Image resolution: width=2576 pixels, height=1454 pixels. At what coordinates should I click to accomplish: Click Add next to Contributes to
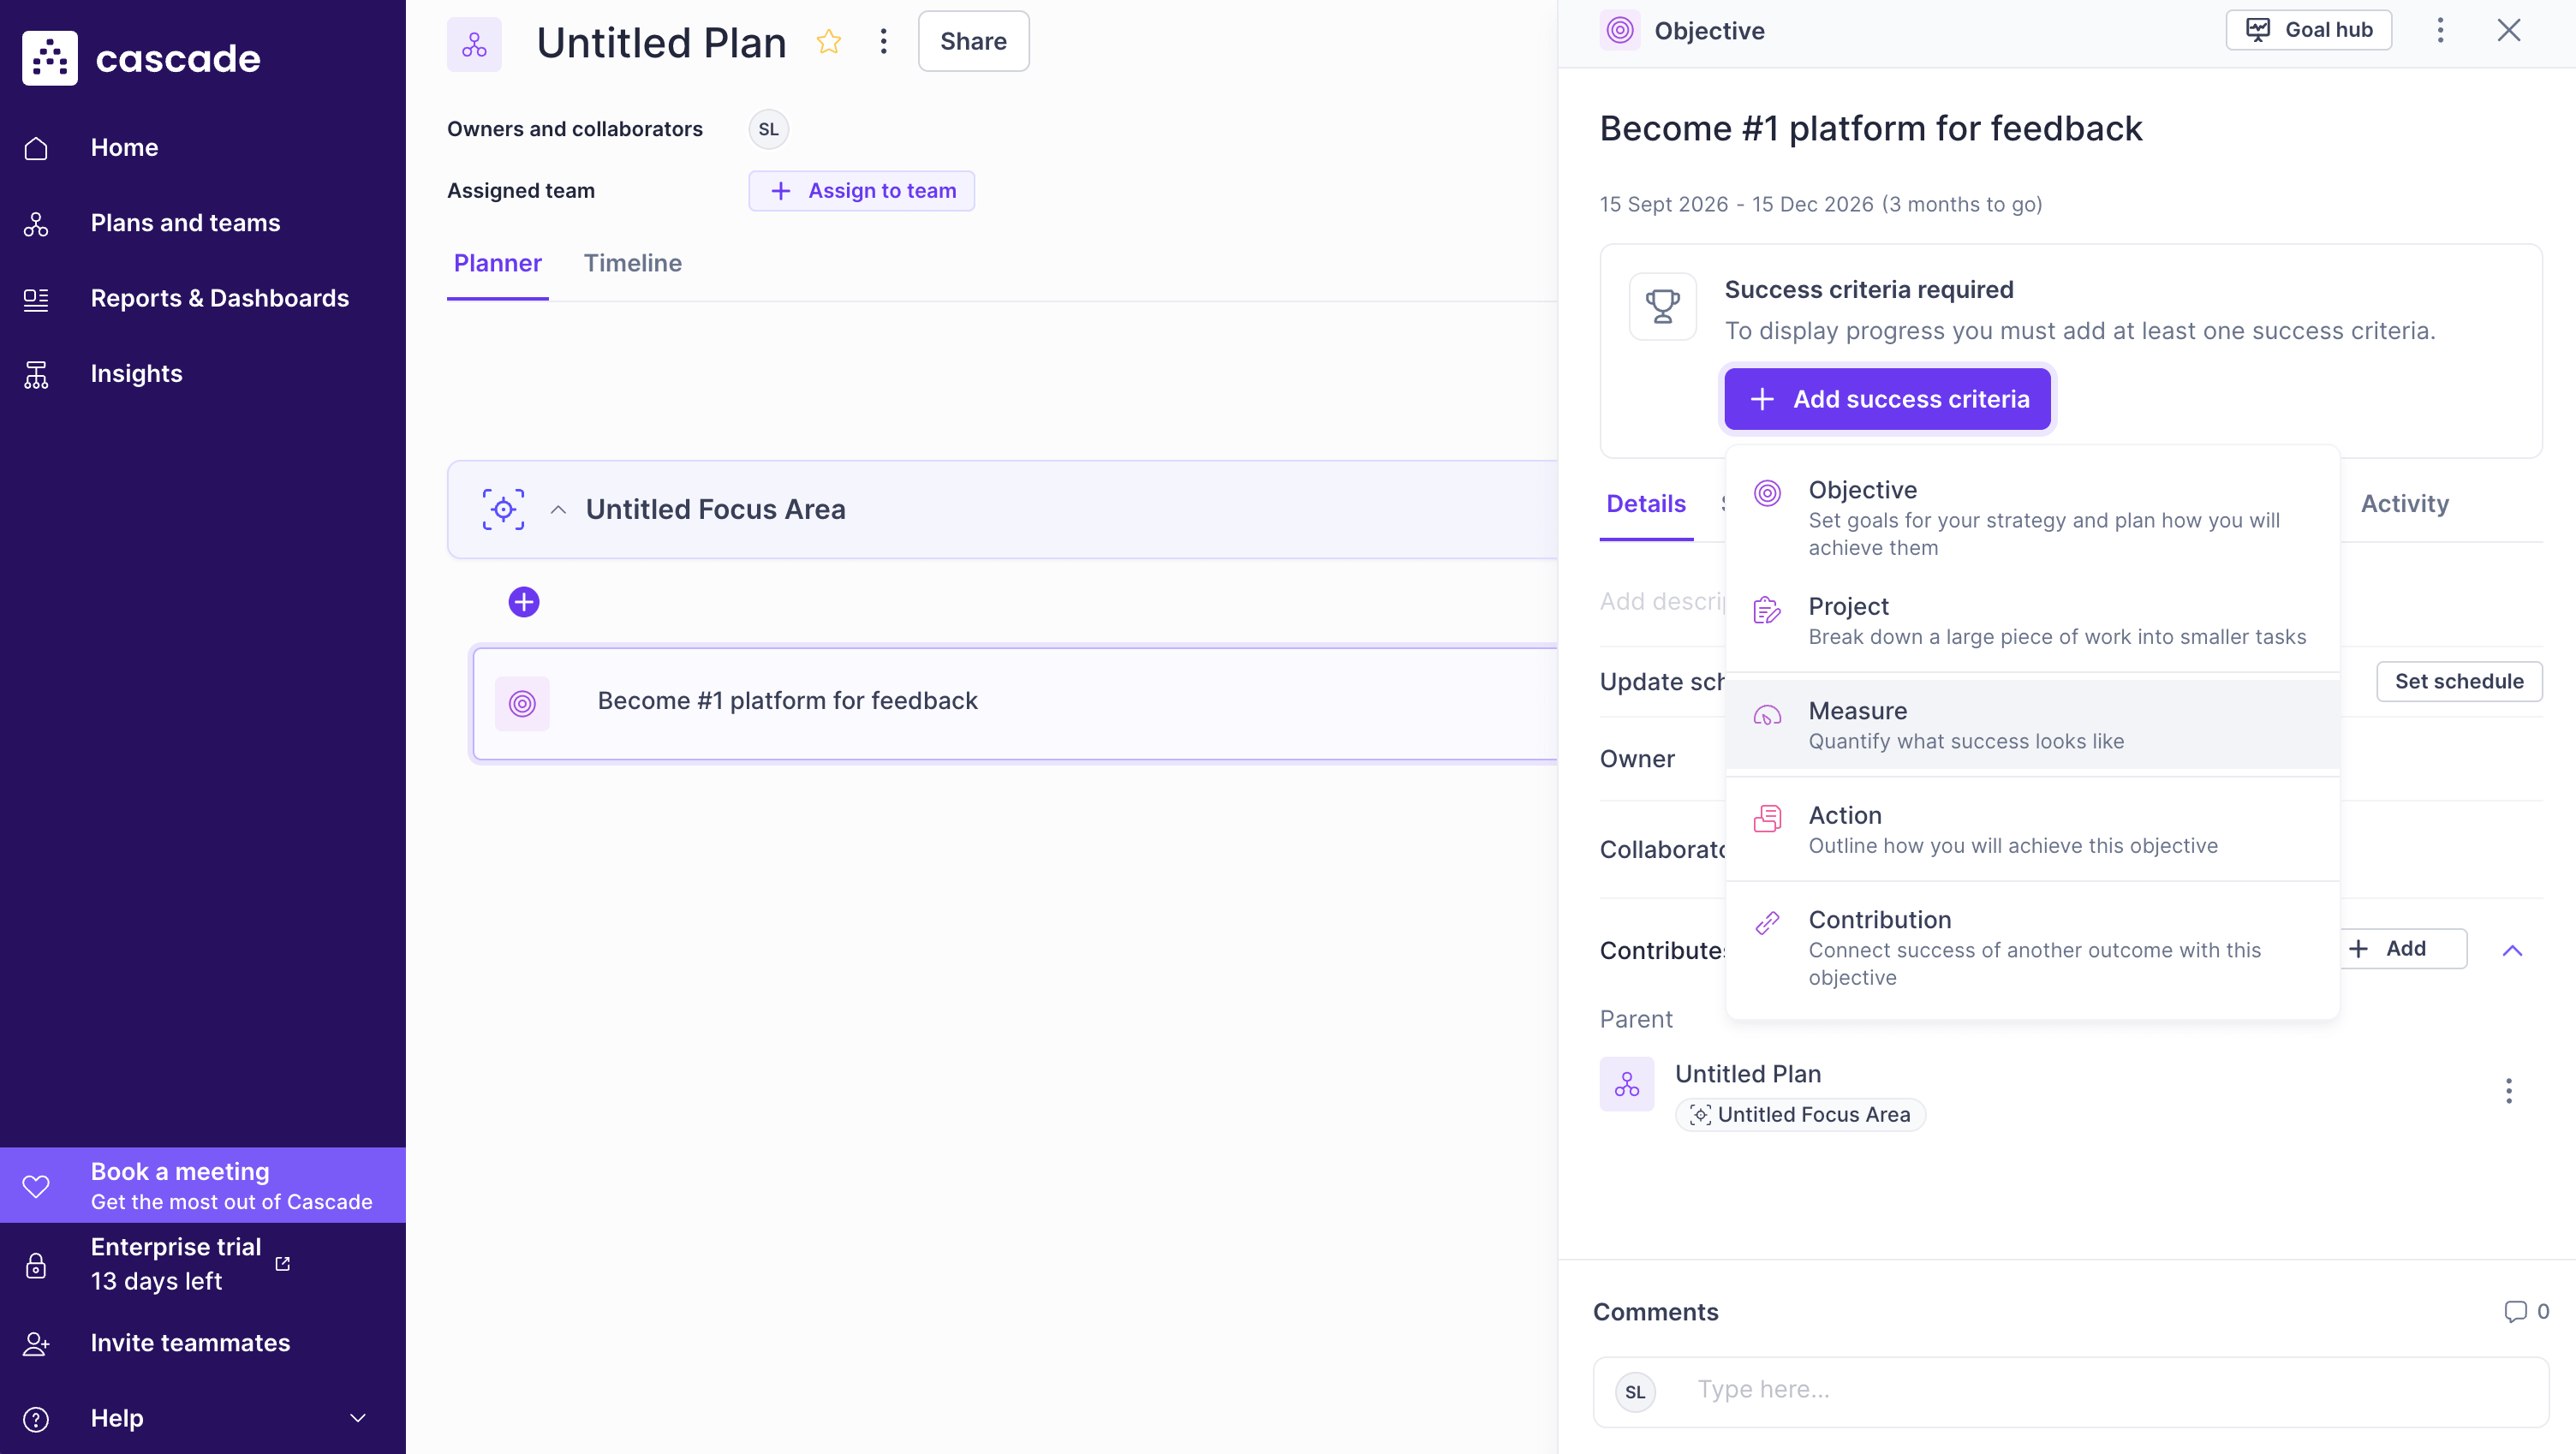pos(2403,948)
